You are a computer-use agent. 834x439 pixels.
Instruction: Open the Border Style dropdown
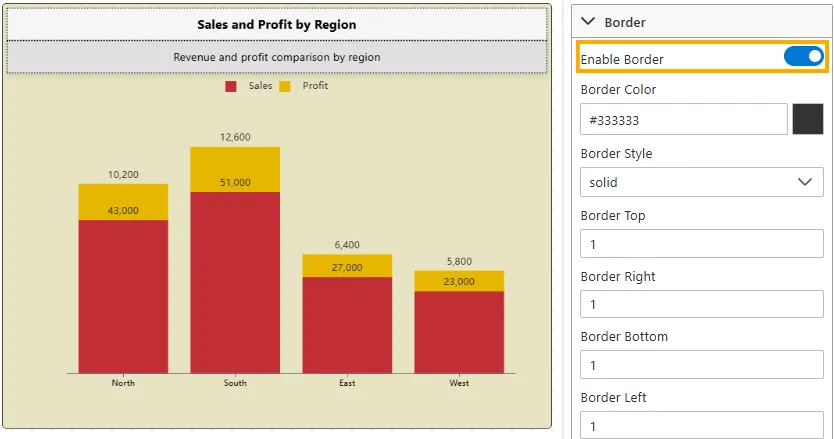pos(702,182)
